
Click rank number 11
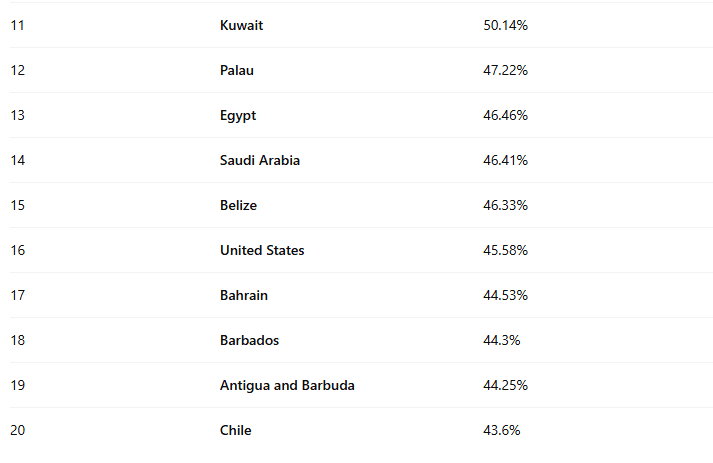[17, 25]
